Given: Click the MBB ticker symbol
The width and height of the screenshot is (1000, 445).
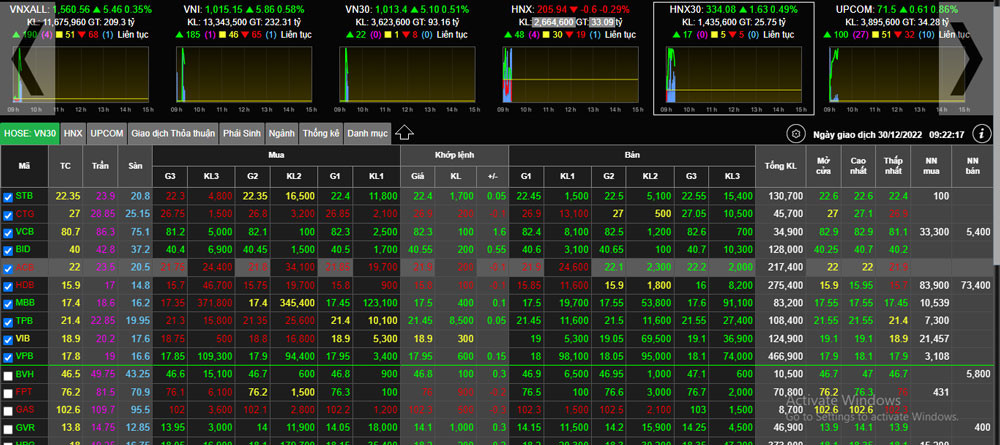Looking at the screenshot, I should pos(25,303).
